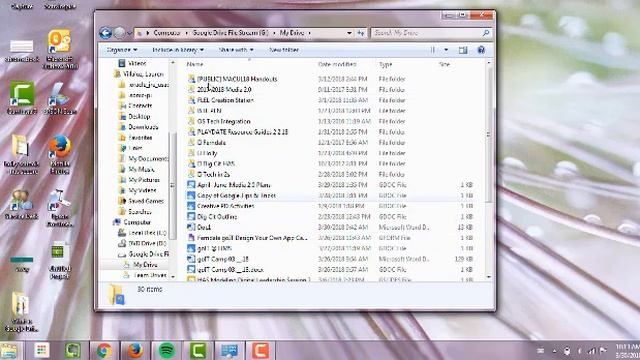This screenshot has width=640, height=360.
Task: Open the Share with menu
Action: (x=236, y=50)
